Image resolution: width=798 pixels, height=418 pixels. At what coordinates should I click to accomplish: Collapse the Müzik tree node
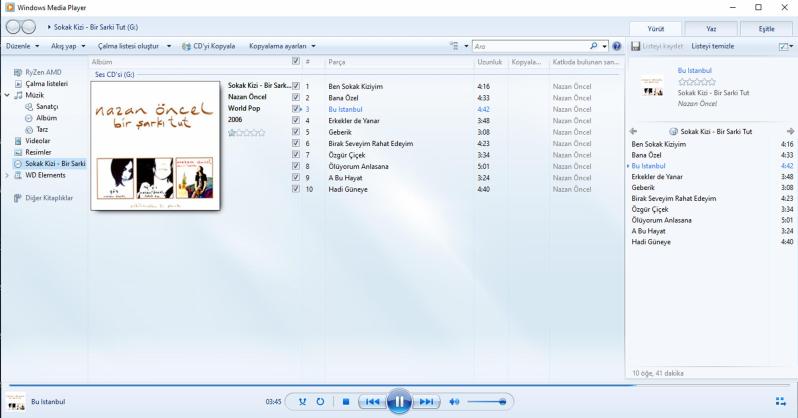[x=7, y=95]
